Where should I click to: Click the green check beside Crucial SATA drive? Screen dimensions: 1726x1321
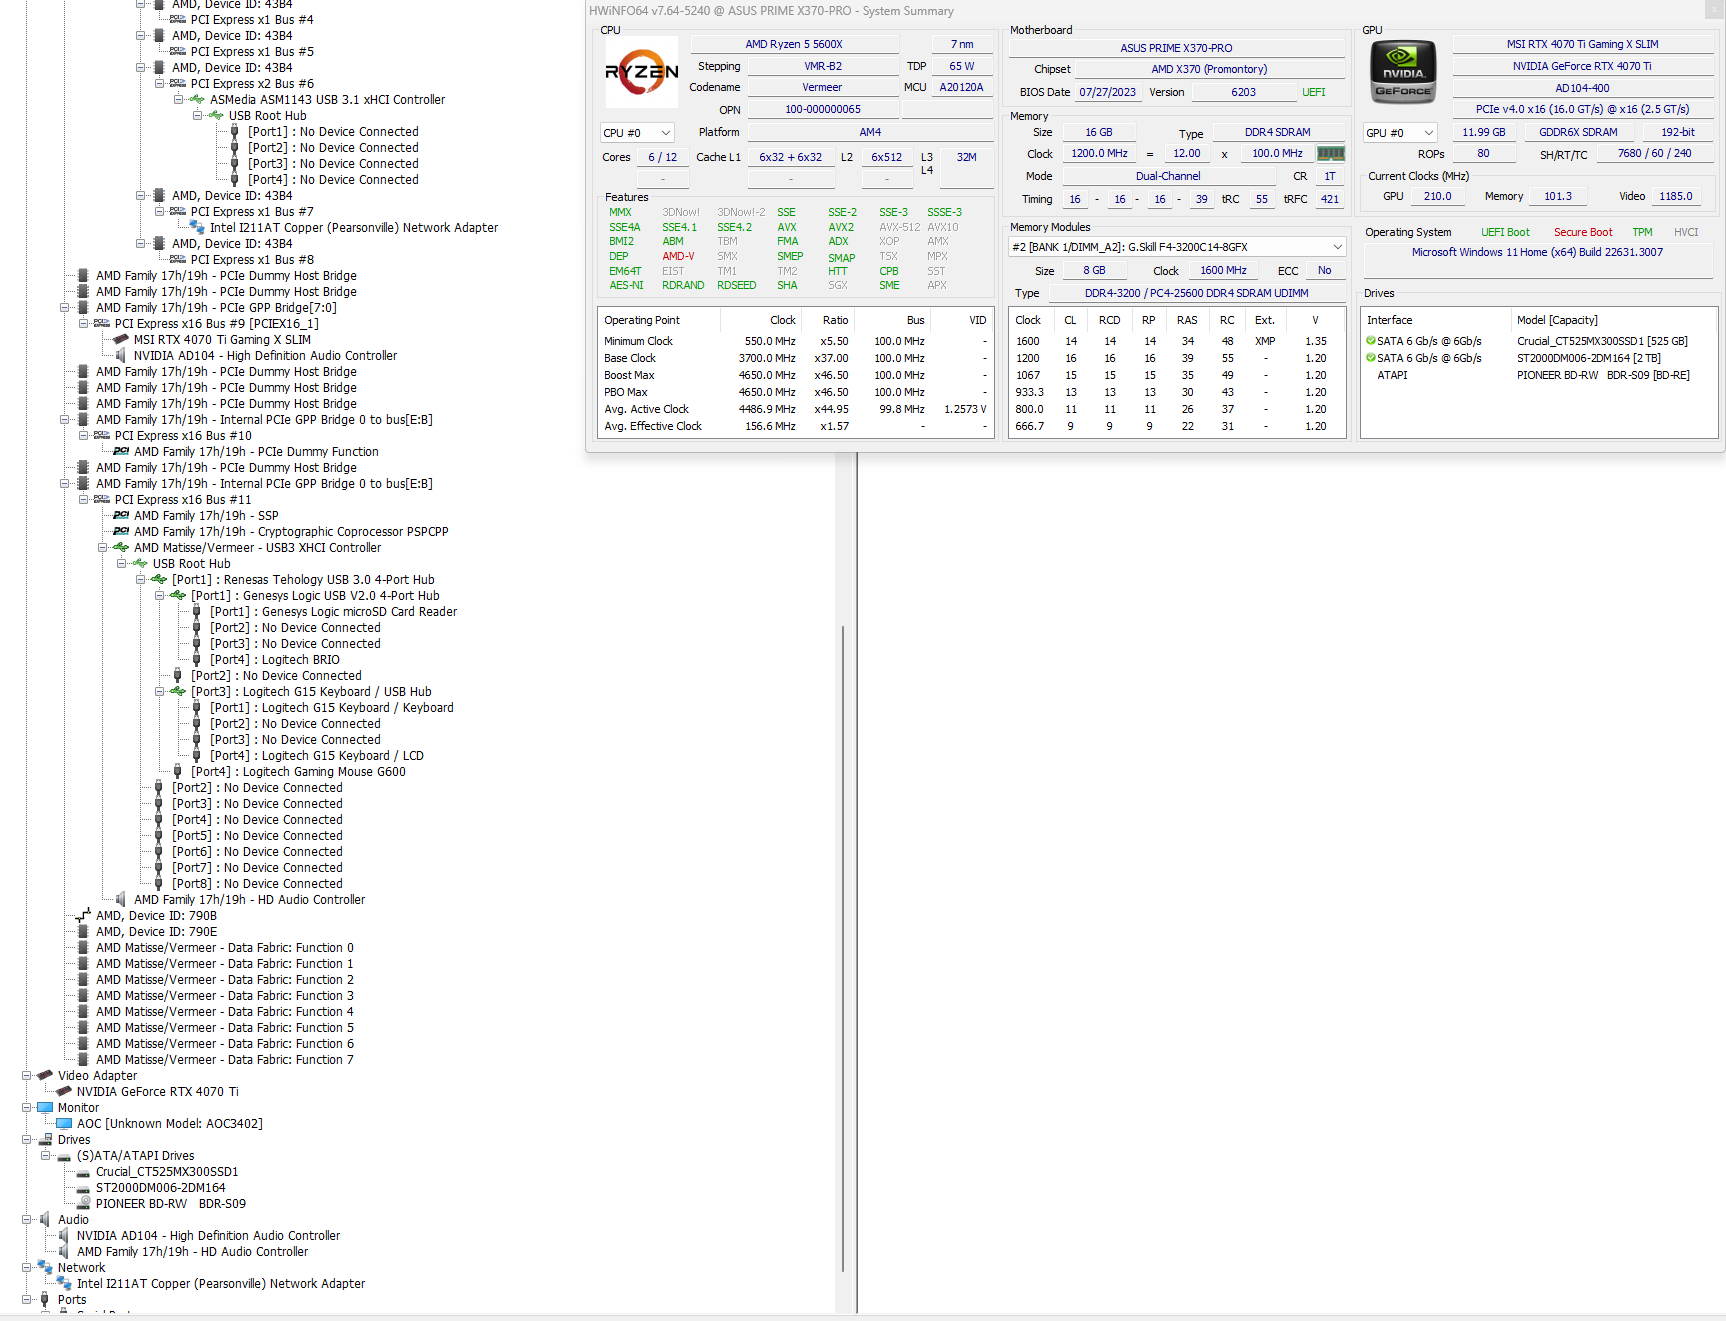point(1371,341)
